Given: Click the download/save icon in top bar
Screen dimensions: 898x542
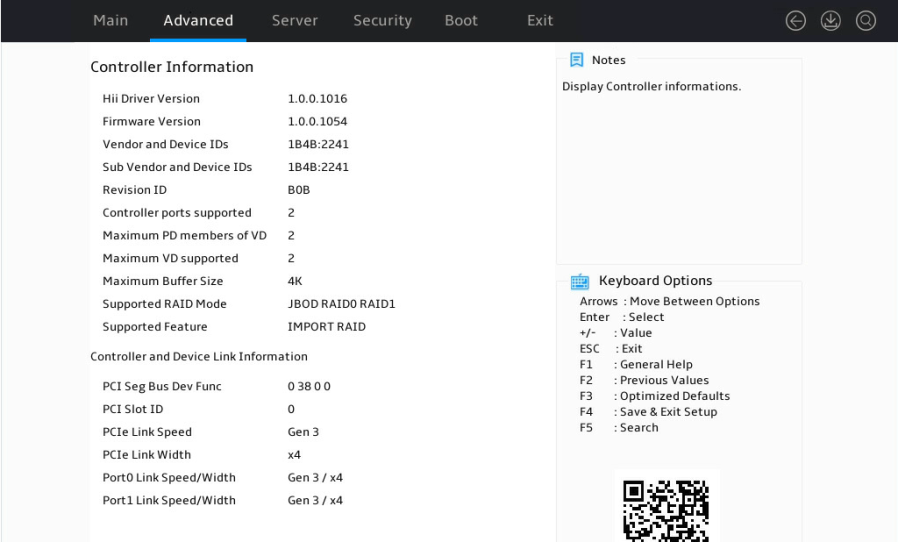Looking at the screenshot, I should pyautogui.click(x=830, y=21).
